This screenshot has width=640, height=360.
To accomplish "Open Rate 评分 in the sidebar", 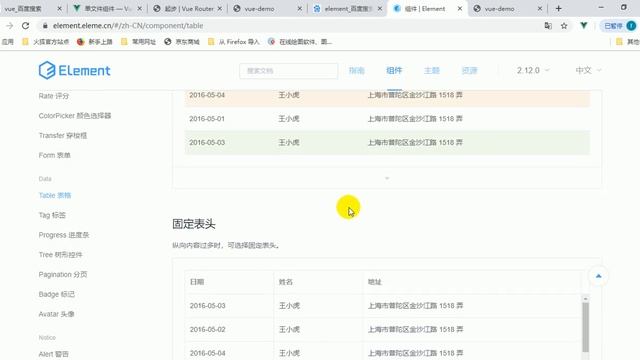I will click(x=53, y=96).
